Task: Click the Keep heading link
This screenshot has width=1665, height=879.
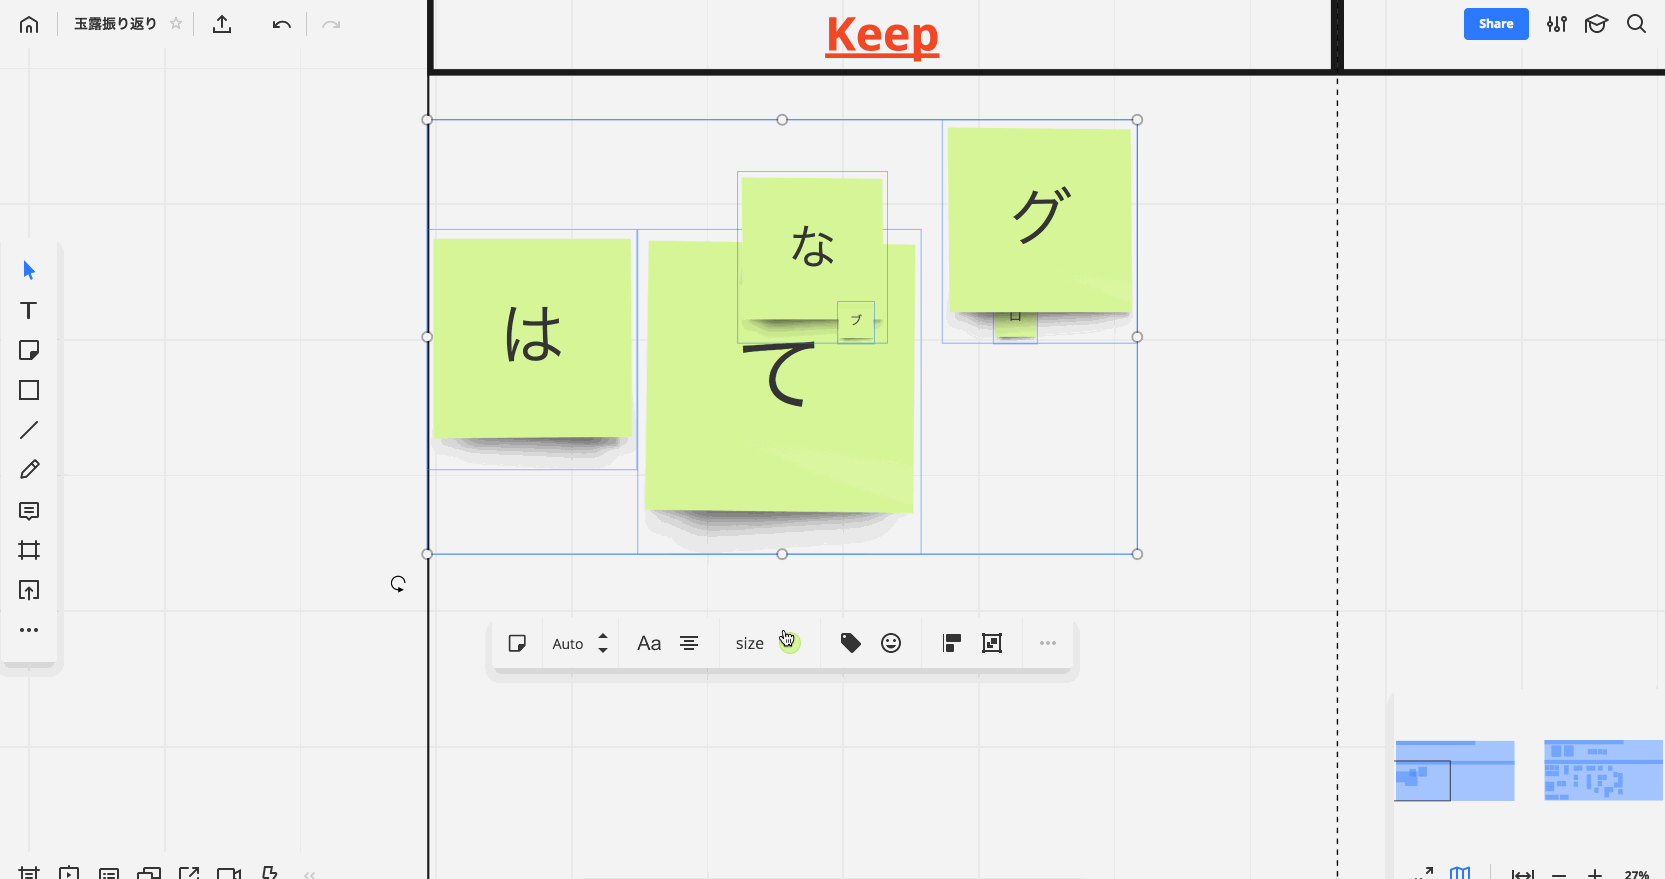Action: pos(882,36)
